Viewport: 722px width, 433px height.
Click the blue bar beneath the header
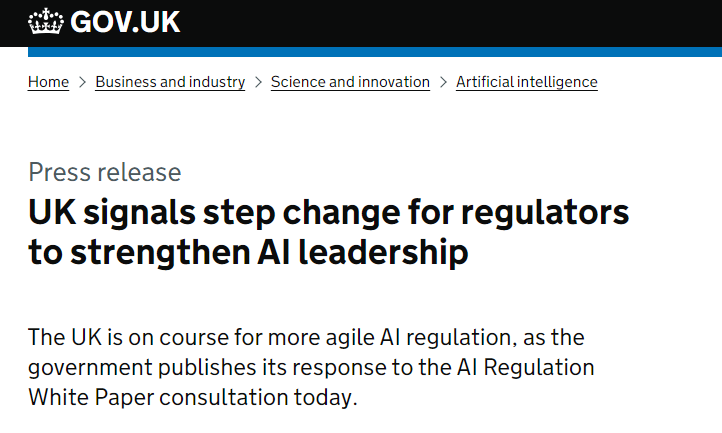pos(375,52)
